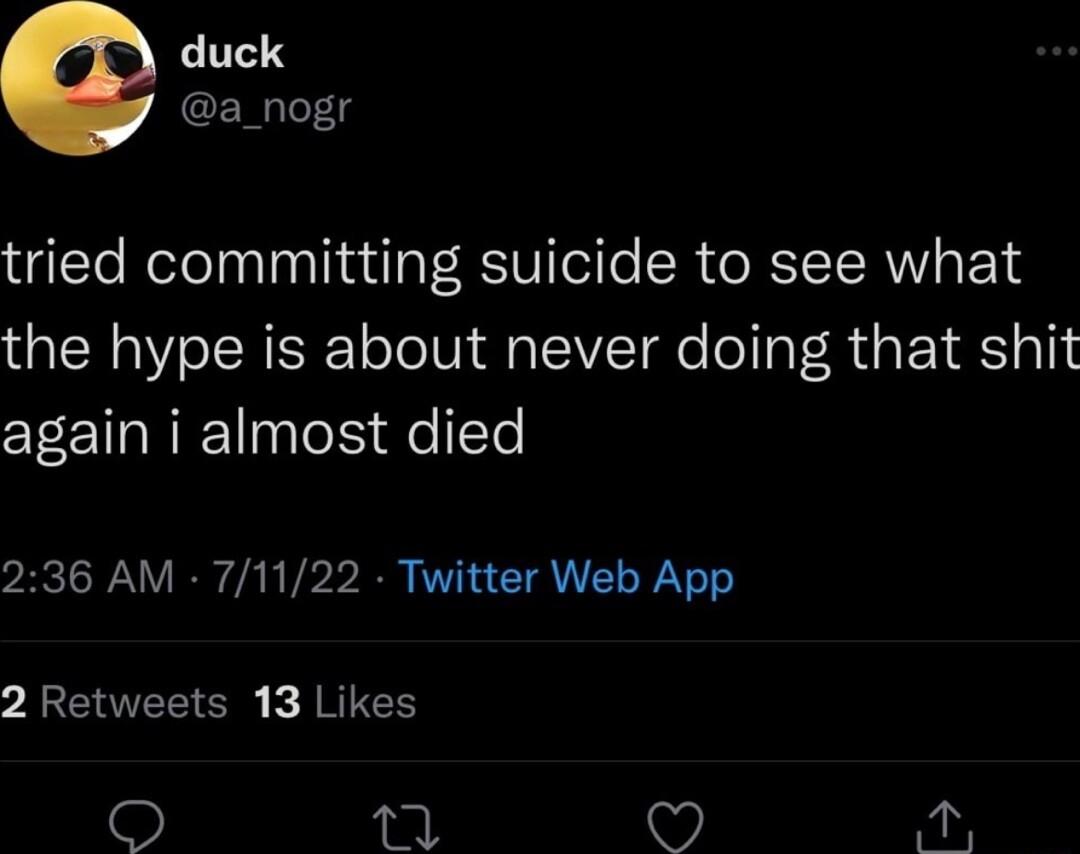This screenshot has width=1080, height=854.
Task: Open the @a_nogr profile handle
Action: (x=265, y=107)
